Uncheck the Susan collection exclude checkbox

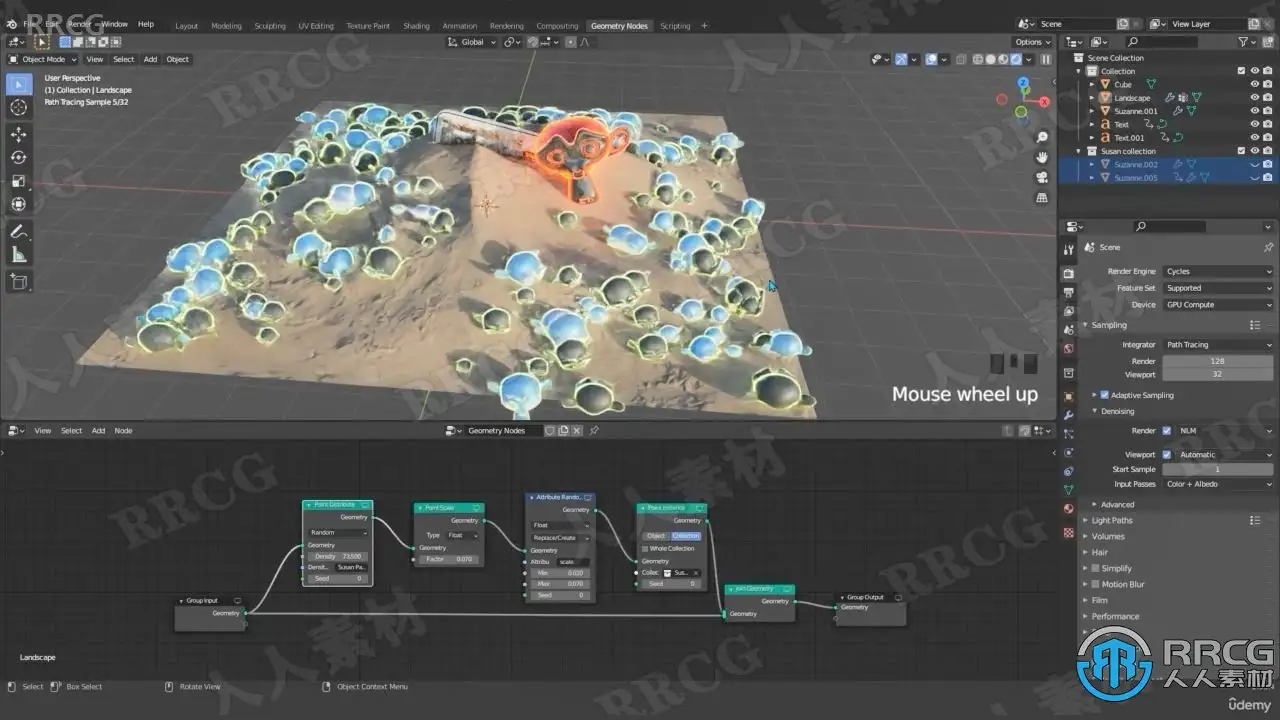(1241, 151)
